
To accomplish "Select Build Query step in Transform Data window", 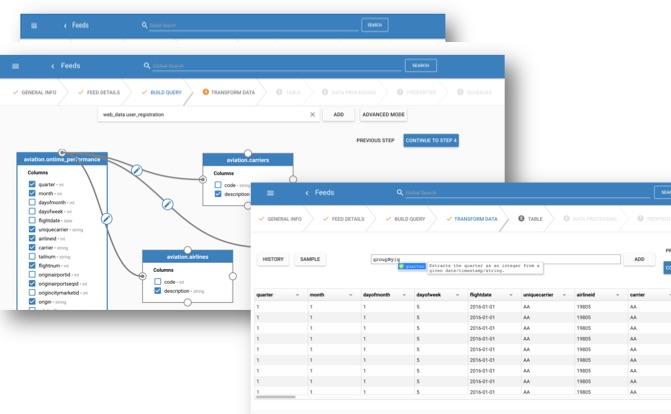I will click(x=405, y=219).
